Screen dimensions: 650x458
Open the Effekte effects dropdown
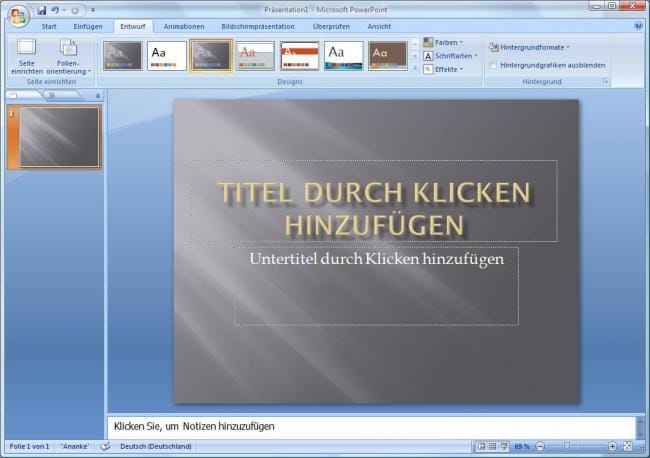[443, 69]
